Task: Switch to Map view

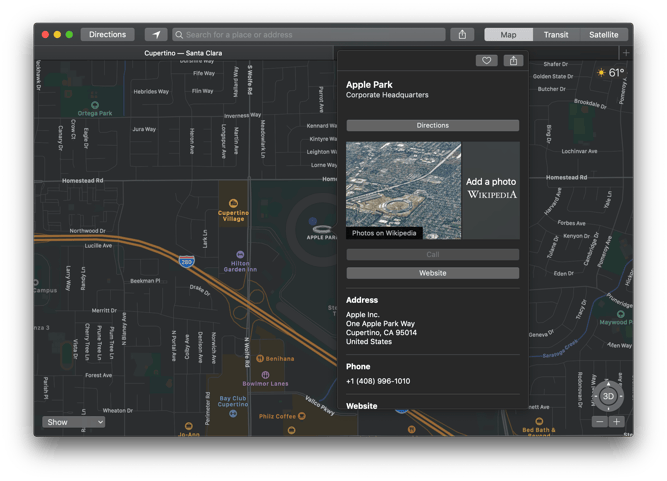Action: (508, 34)
